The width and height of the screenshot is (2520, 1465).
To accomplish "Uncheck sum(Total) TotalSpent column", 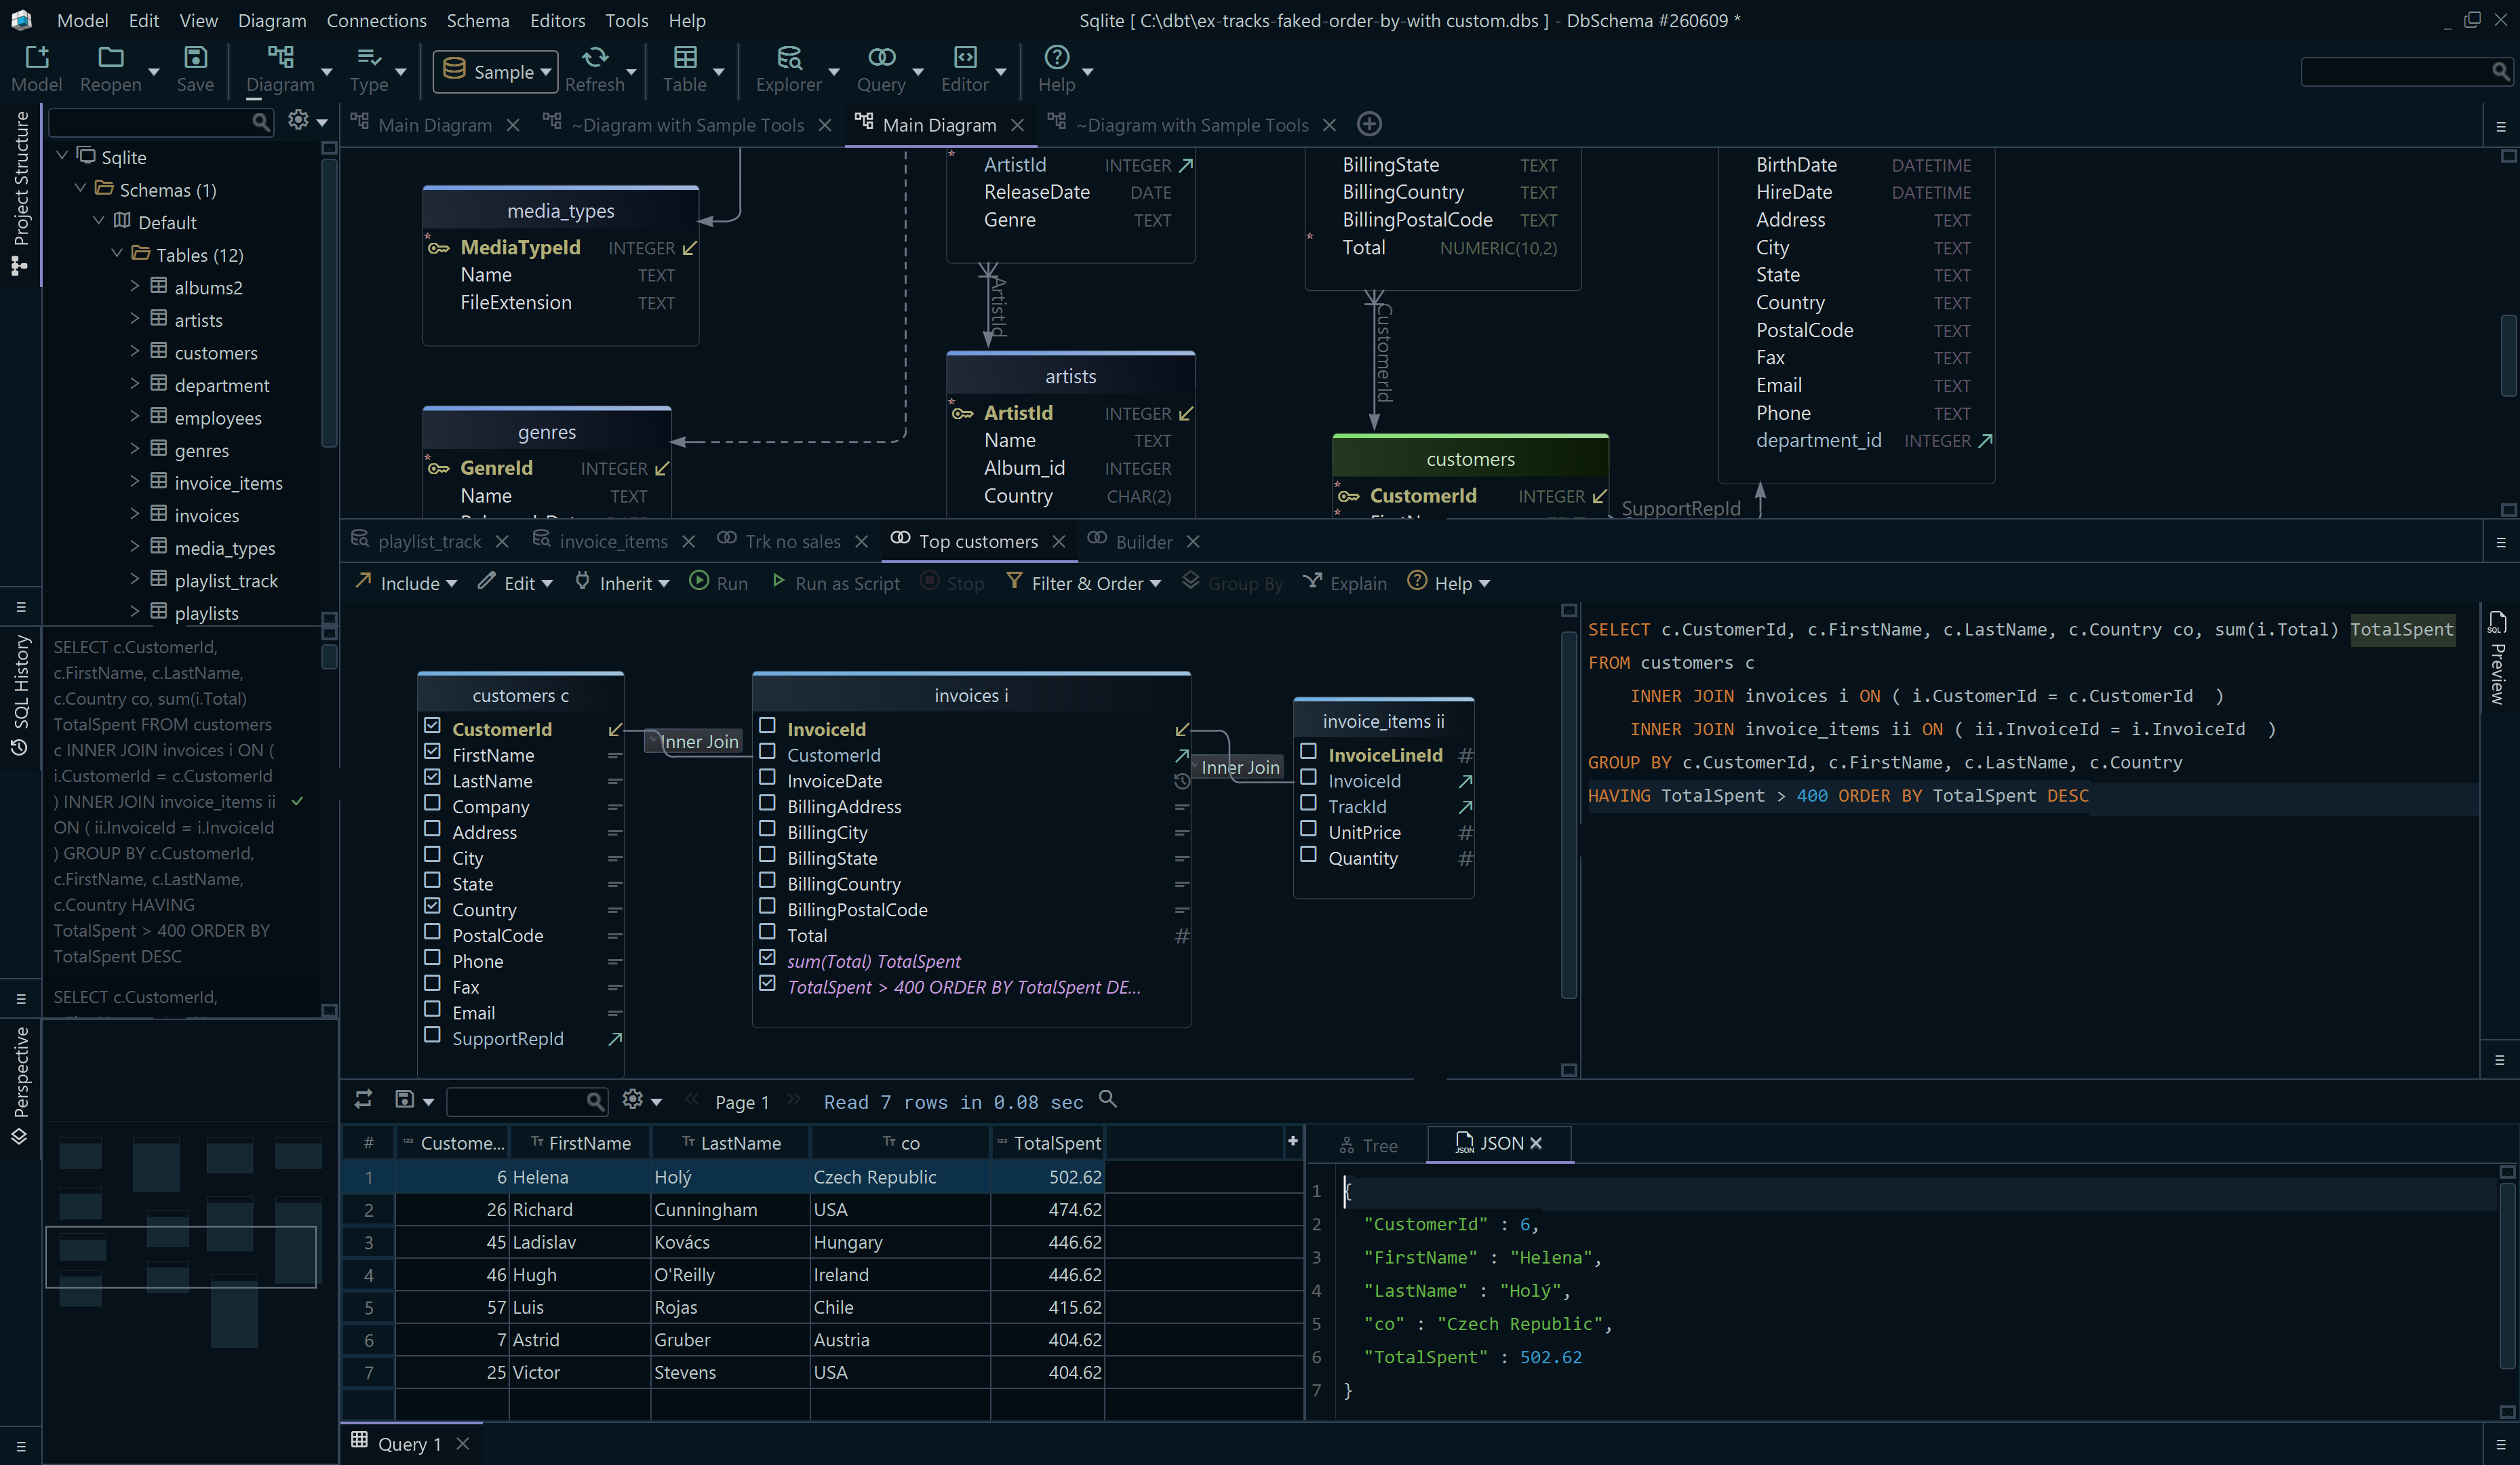I will coord(767,957).
